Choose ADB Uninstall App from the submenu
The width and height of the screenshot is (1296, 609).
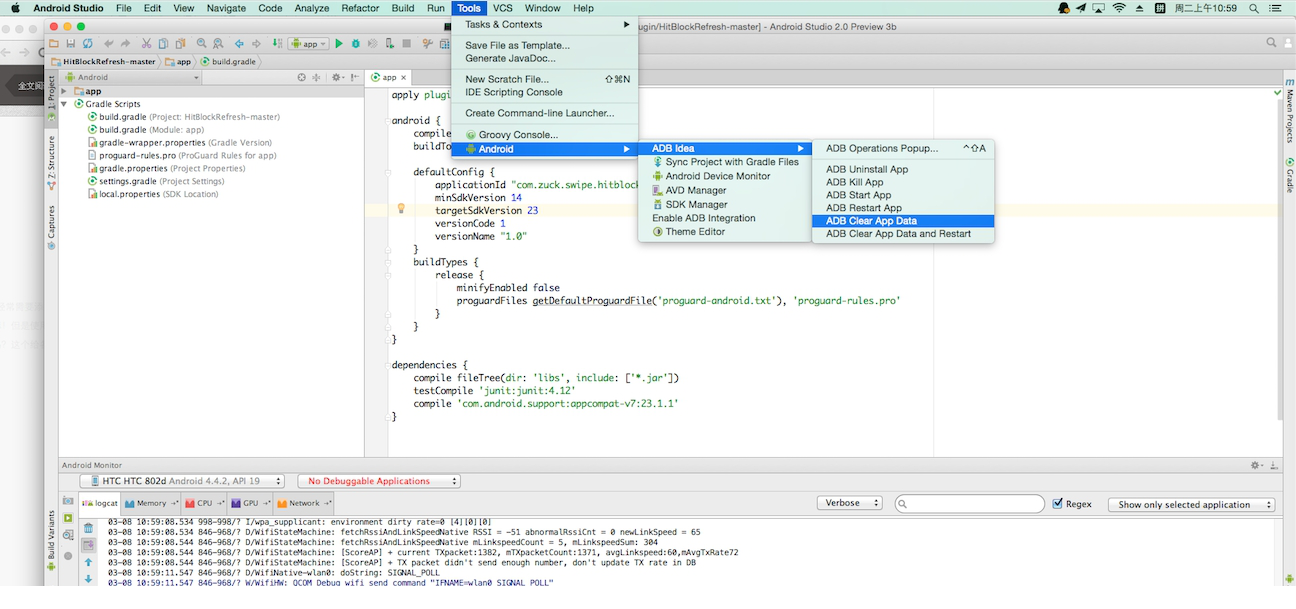point(903,169)
